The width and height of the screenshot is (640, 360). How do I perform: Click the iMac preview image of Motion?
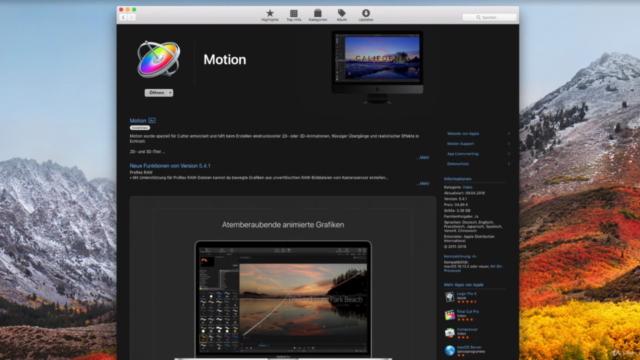377,67
